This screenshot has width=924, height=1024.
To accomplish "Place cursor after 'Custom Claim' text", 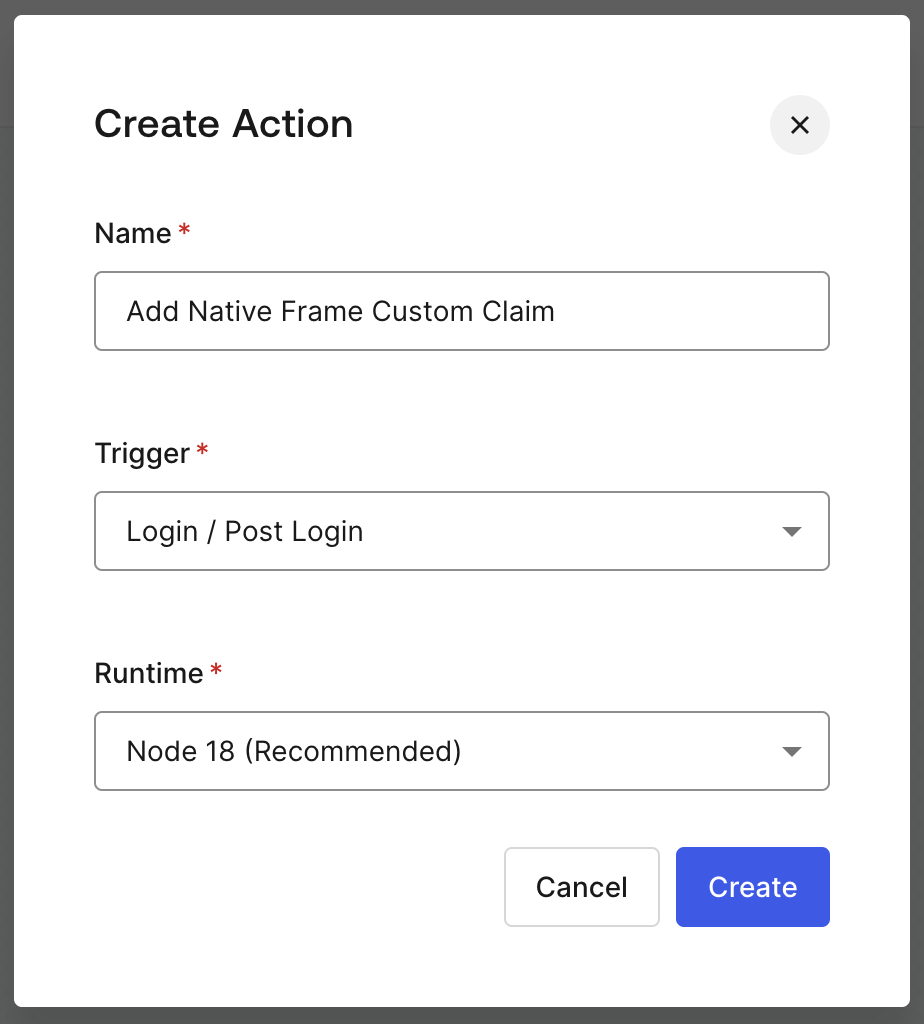I will 556,312.
